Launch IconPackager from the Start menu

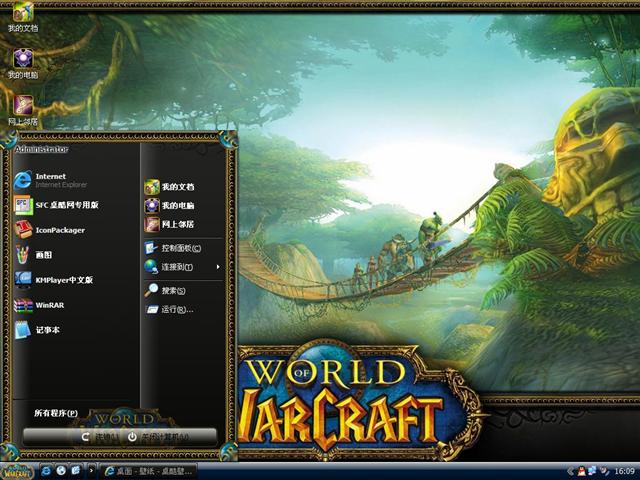tap(49, 230)
